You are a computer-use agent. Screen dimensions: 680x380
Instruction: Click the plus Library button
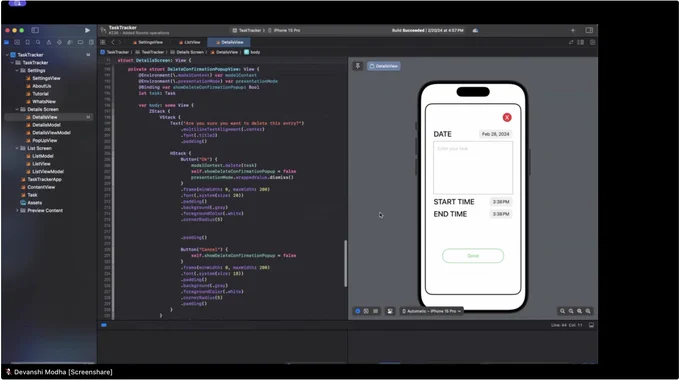[x=573, y=30]
